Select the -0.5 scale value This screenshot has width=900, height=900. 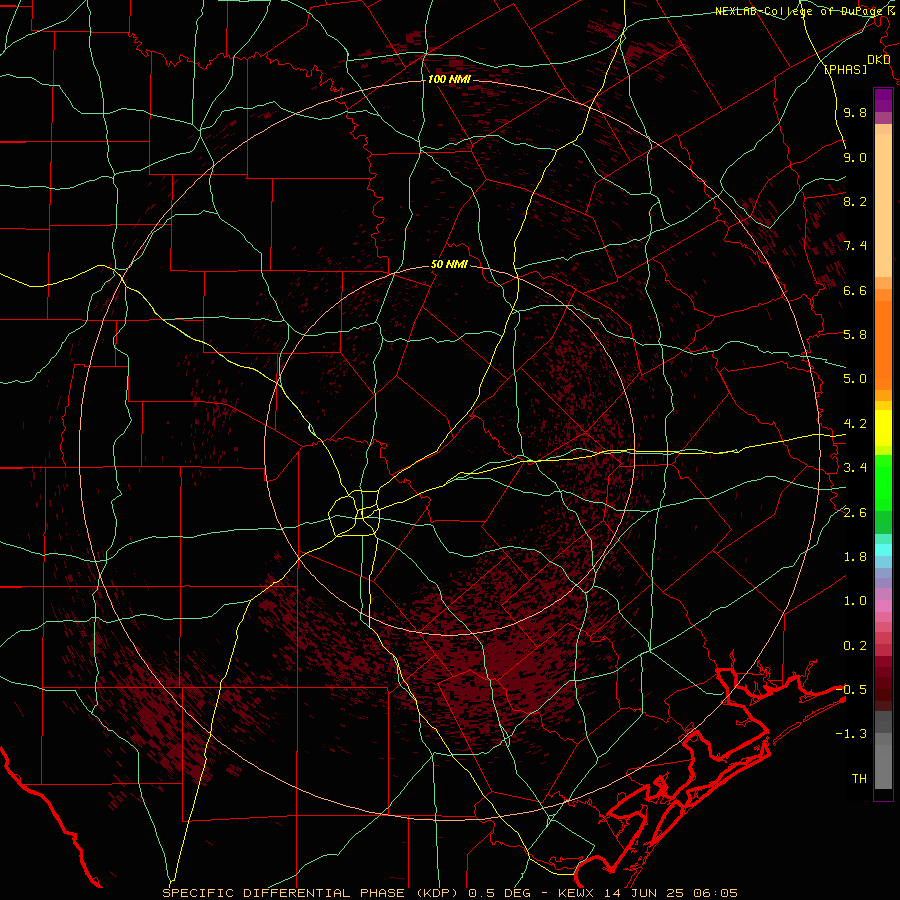852,690
